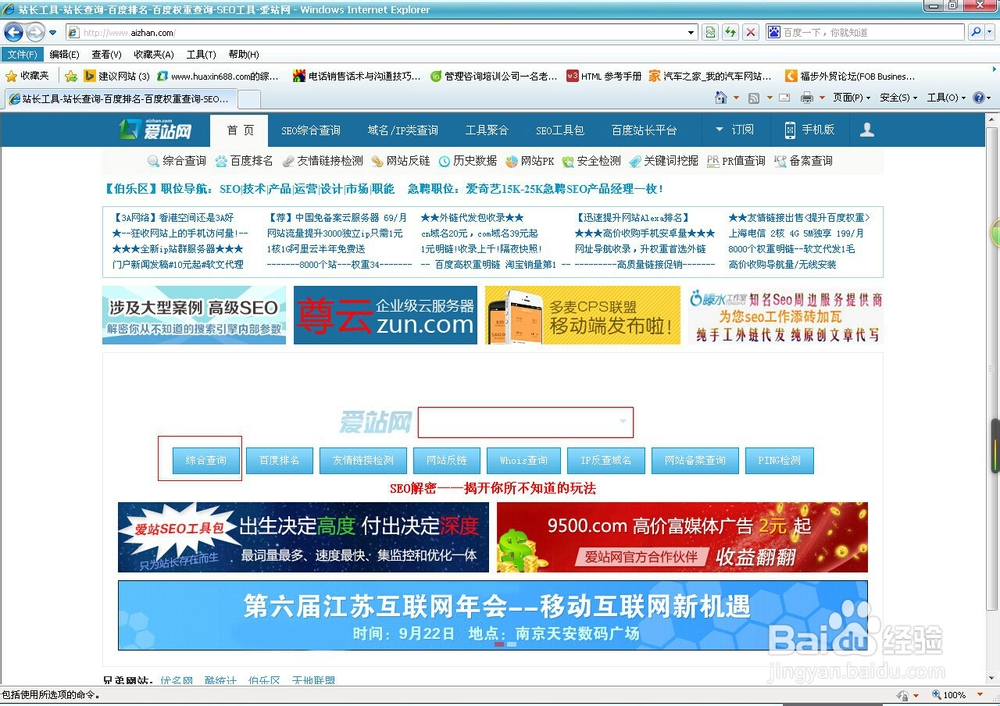The height and width of the screenshot is (706, 1000).
Task: Click the browser address bar
Action: pyautogui.click(x=376, y=32)
